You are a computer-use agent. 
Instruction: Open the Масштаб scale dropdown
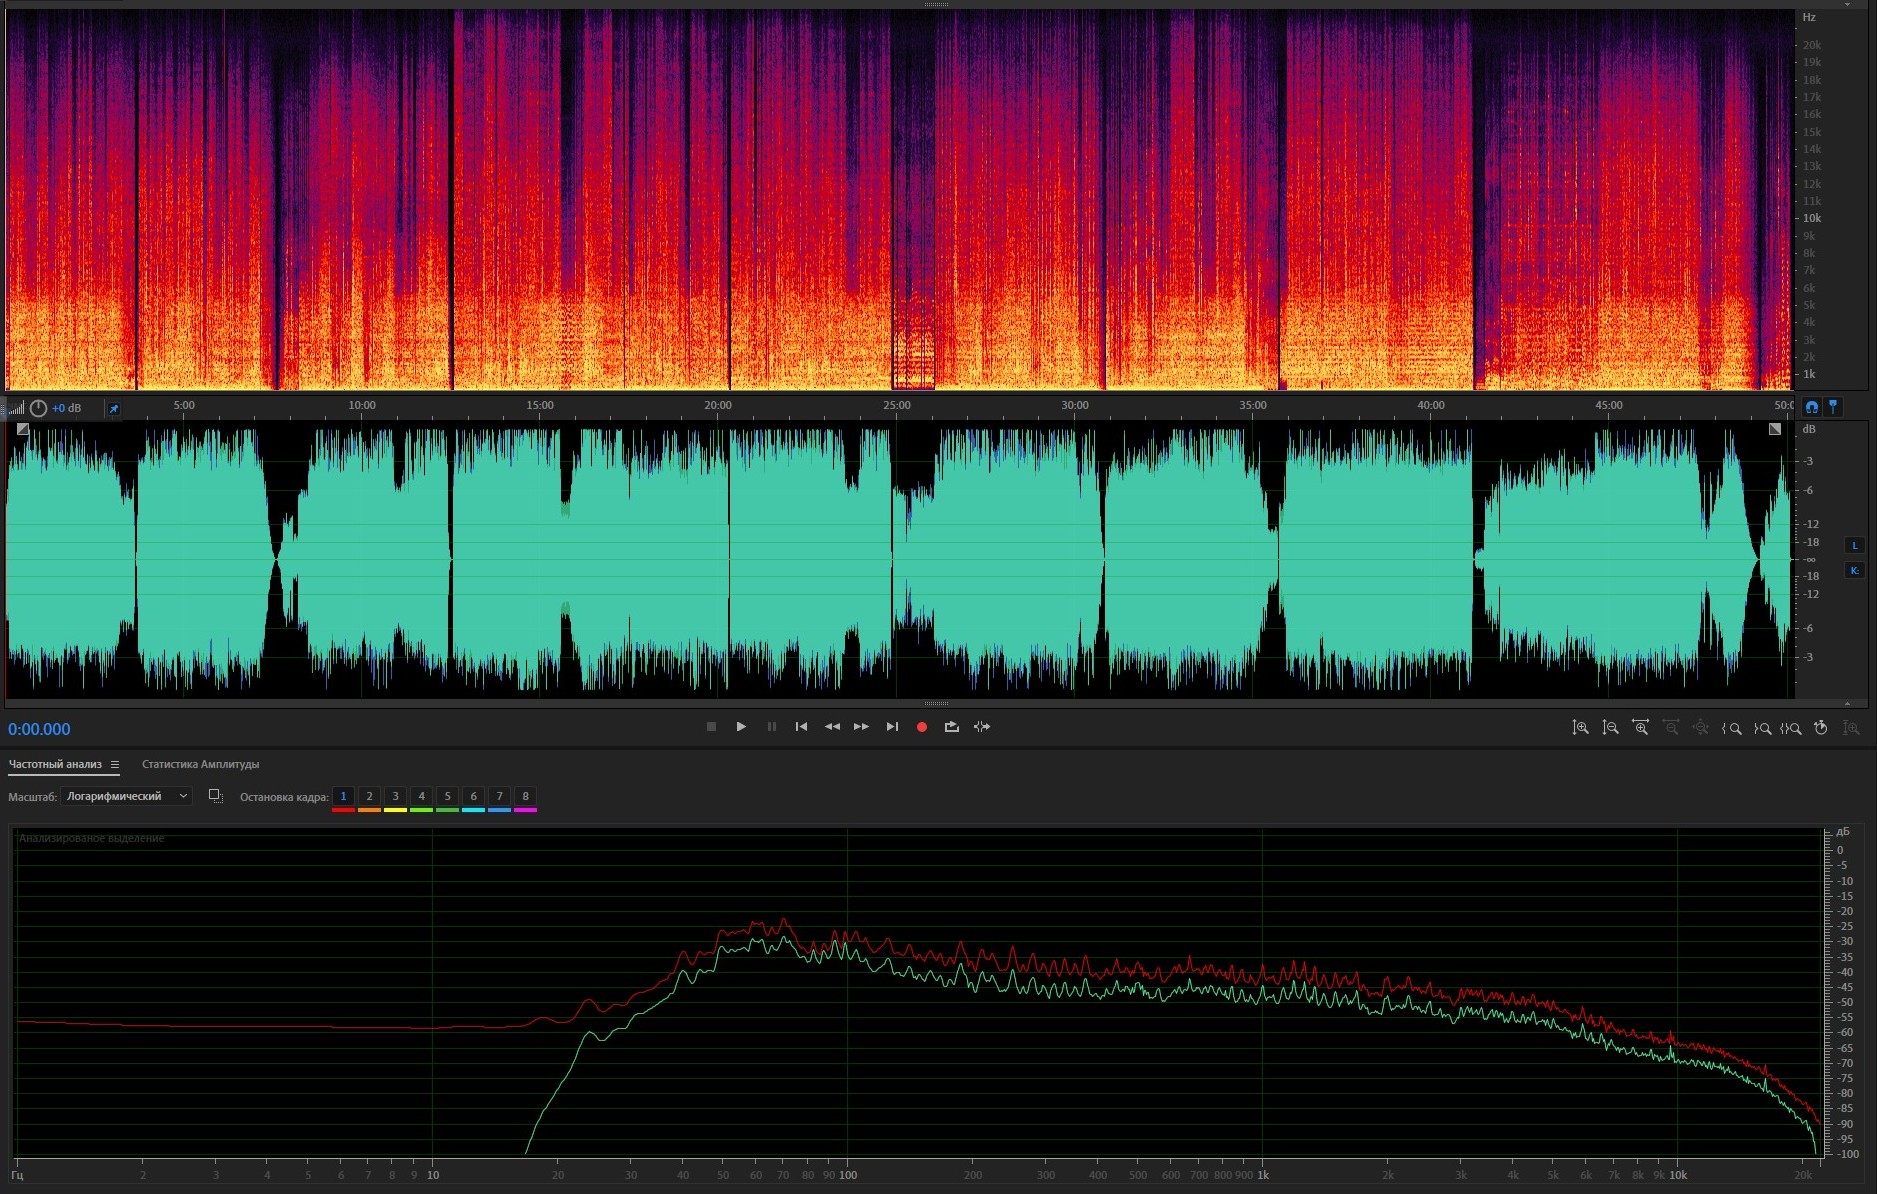click(x=126, y=796)
